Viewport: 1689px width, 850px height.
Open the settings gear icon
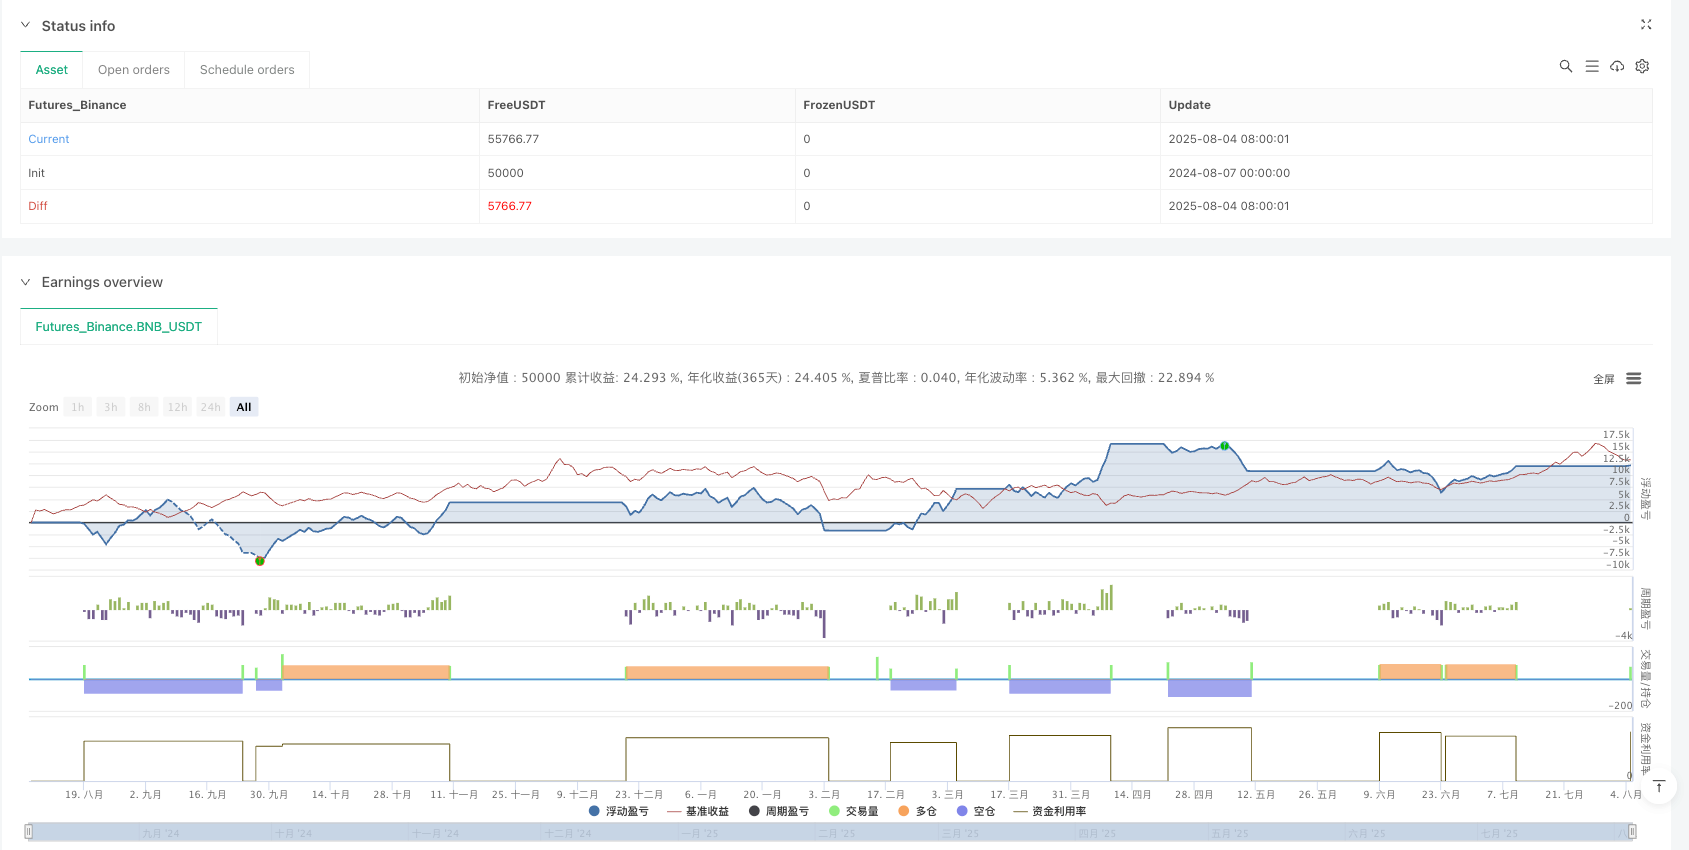click(1642, 66)
